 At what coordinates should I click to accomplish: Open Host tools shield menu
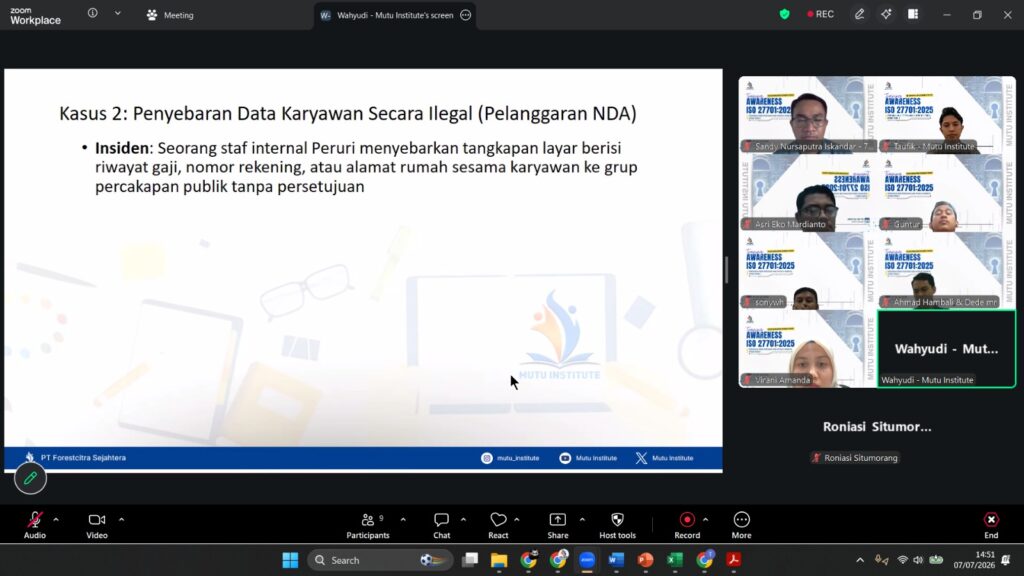(x=617, y=525)
